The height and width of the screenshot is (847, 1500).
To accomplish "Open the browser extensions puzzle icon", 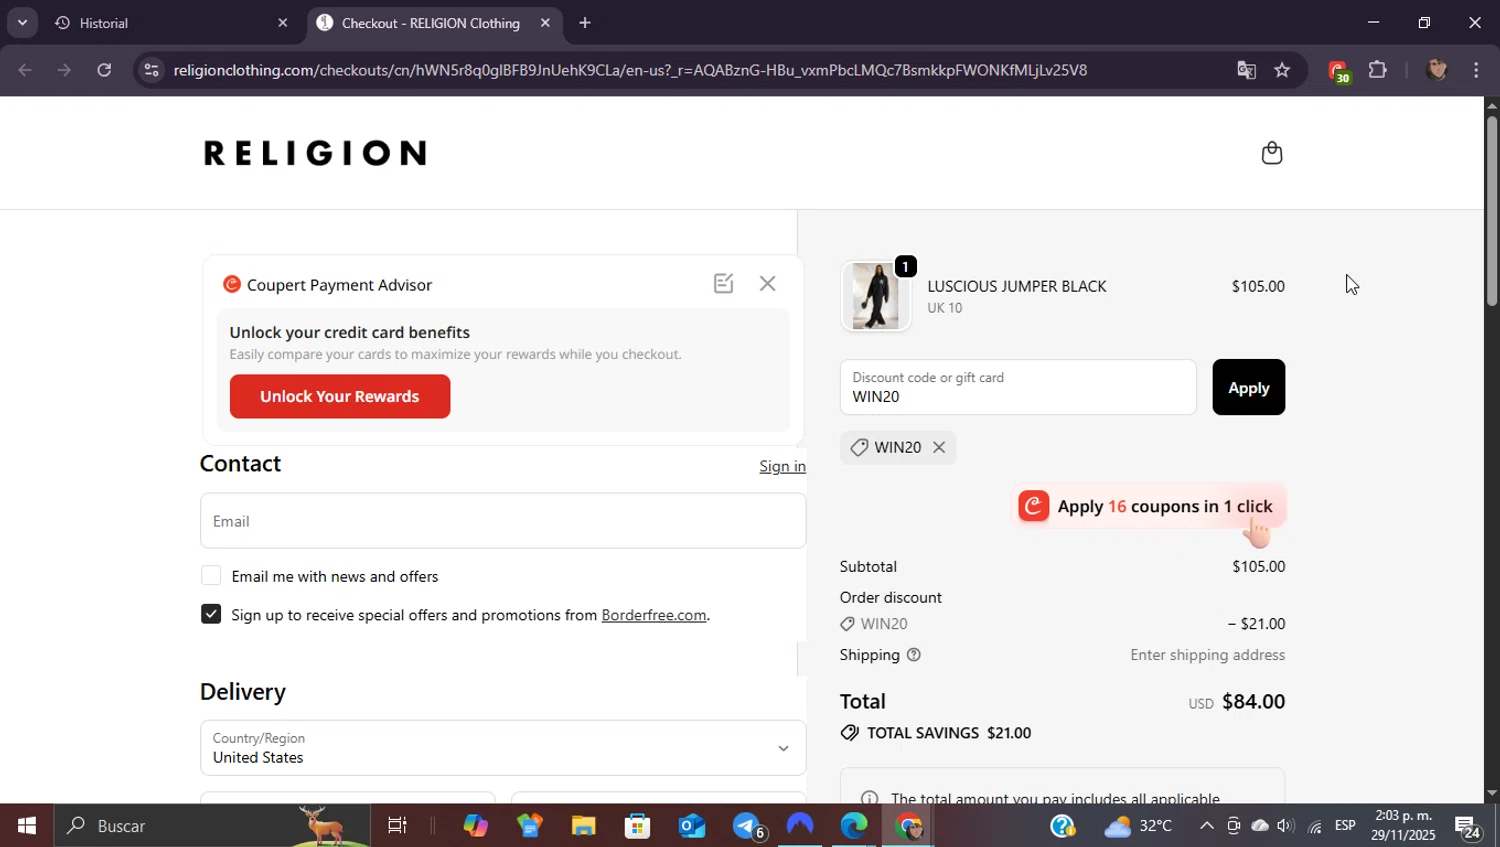I will pos(1378,70).
